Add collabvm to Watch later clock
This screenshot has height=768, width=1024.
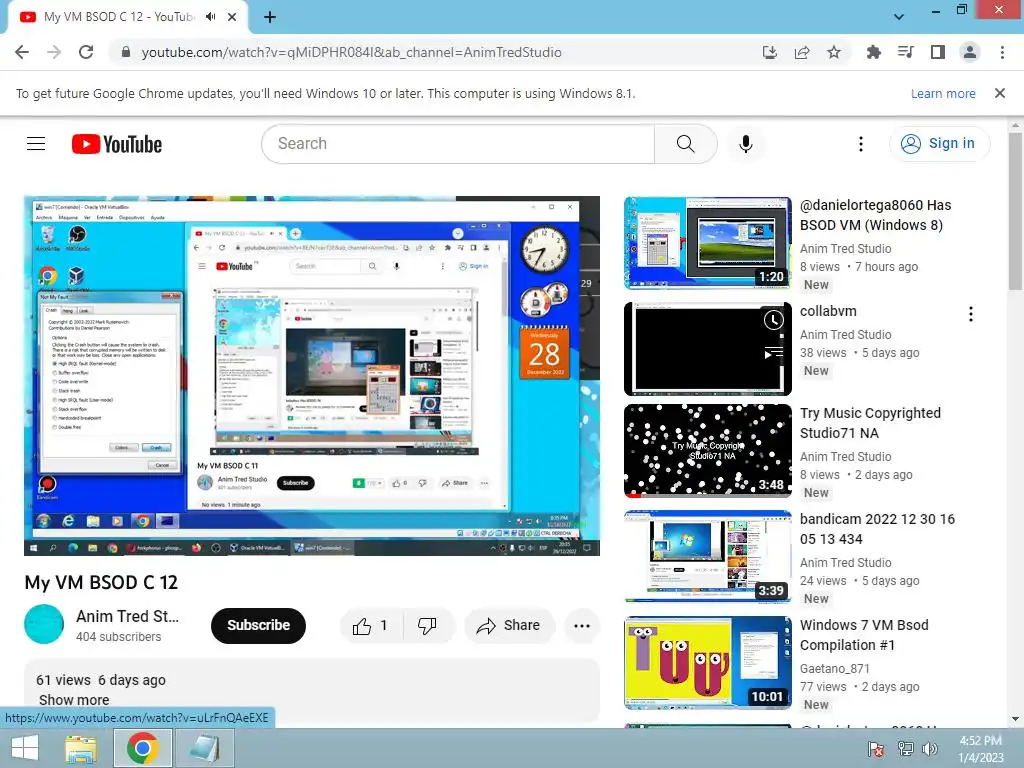(774, 320)
